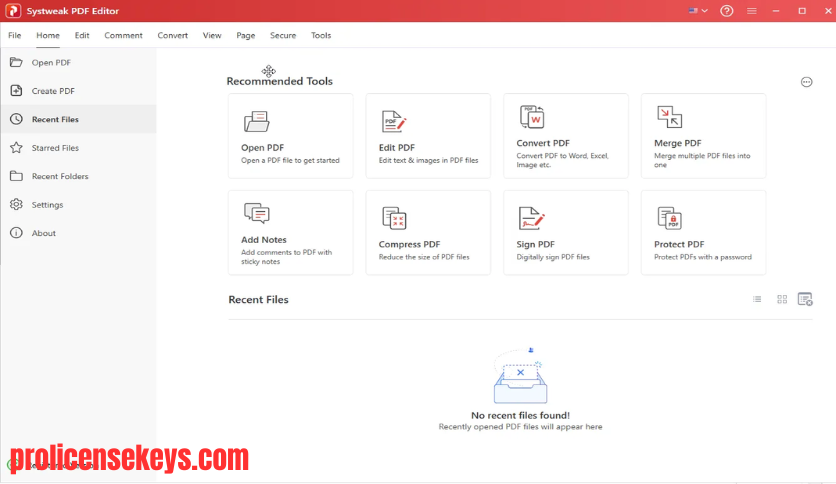Switch Recent Files to grid view
Image resolution: width=836 pixels, height=484 pixels.
782,300
